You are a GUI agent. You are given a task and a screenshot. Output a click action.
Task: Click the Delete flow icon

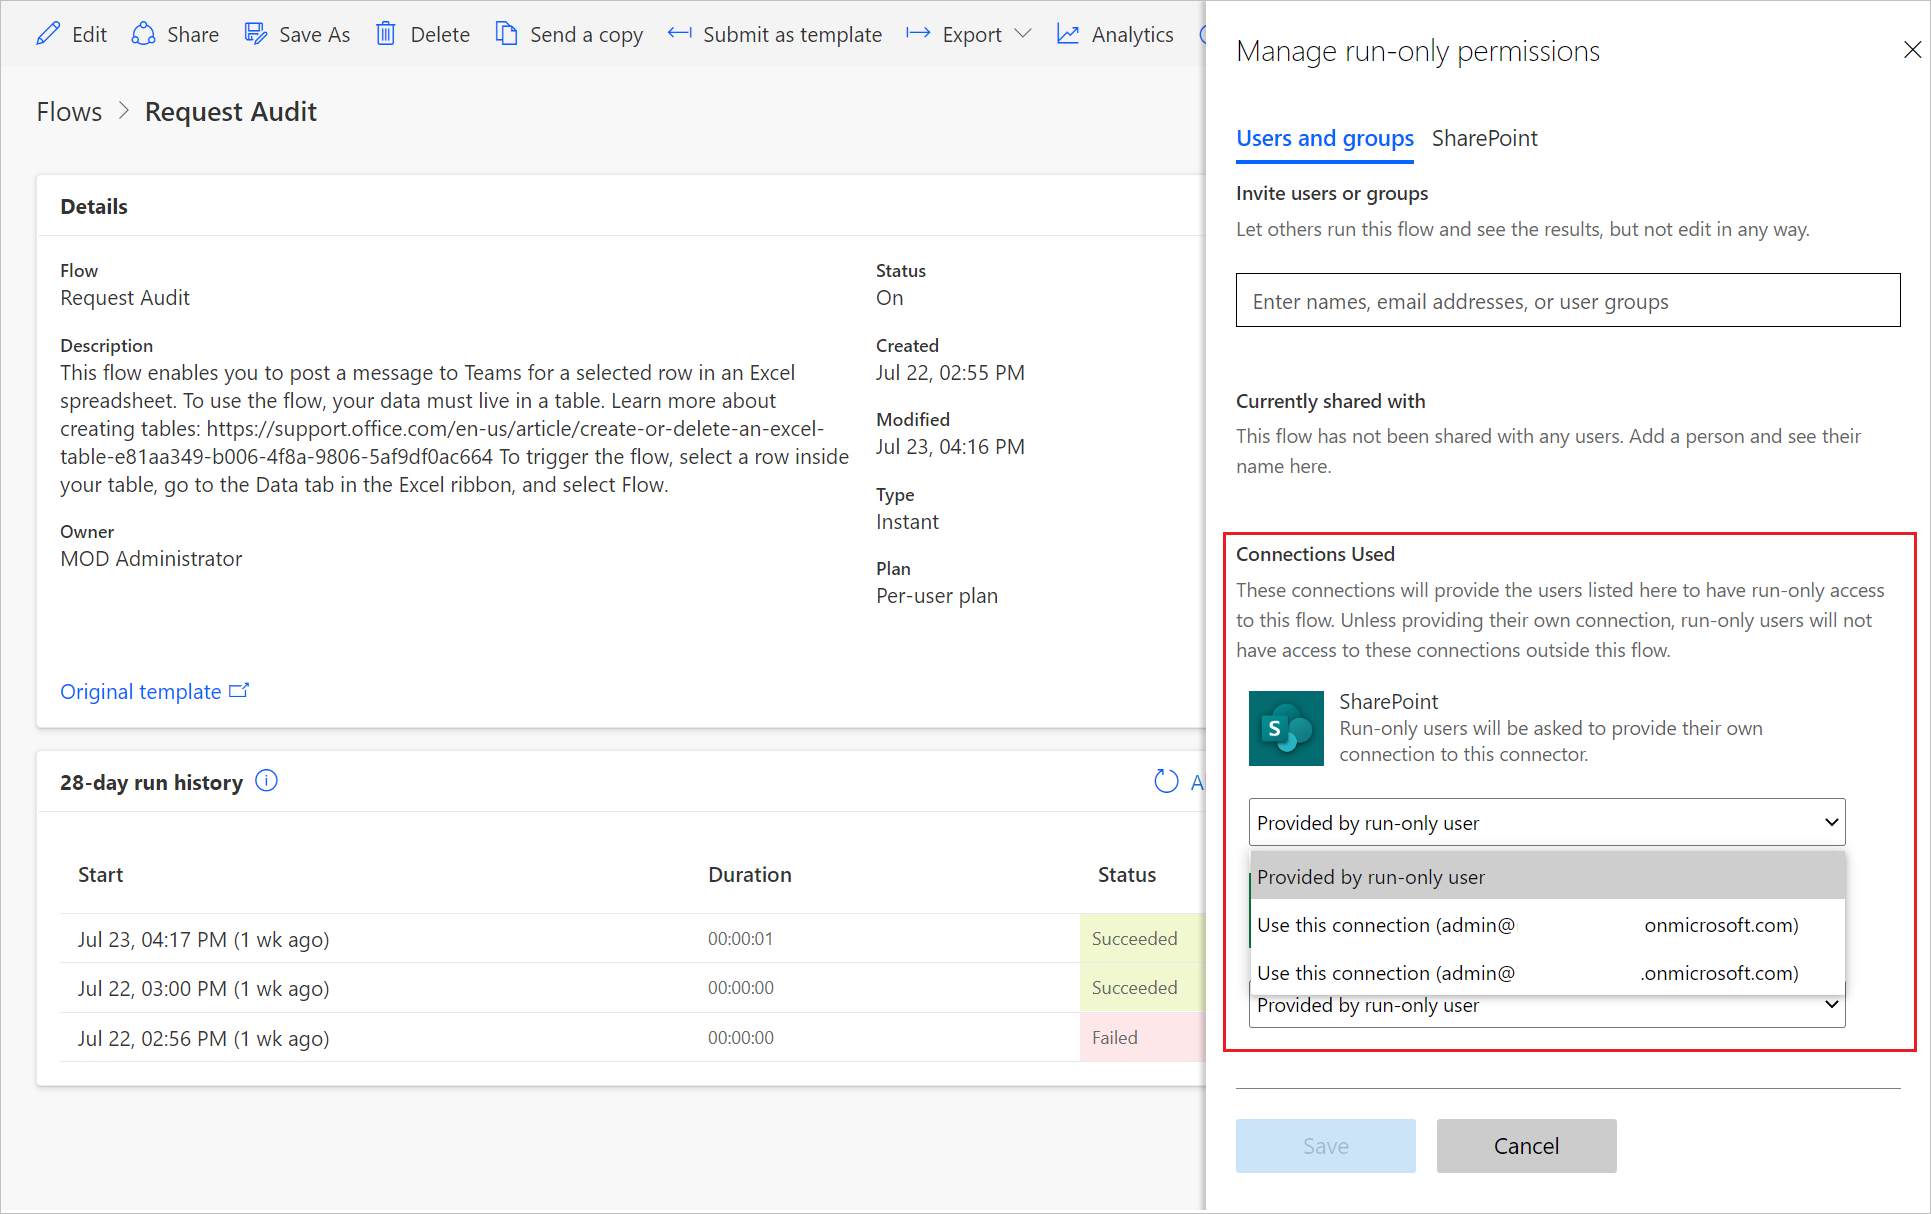(386, 31)
